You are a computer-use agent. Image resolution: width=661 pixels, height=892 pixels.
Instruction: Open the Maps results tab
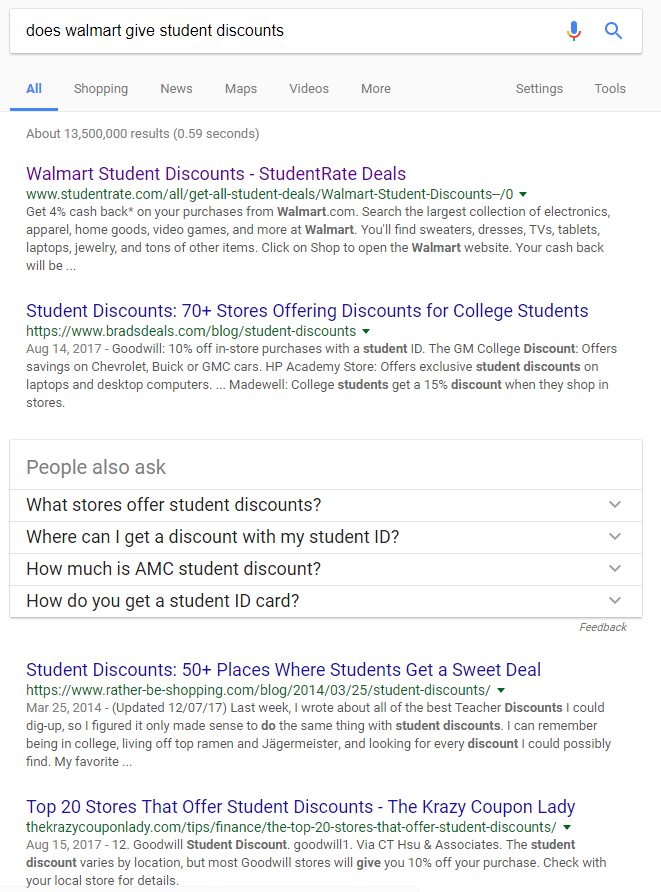pos(241,89)
